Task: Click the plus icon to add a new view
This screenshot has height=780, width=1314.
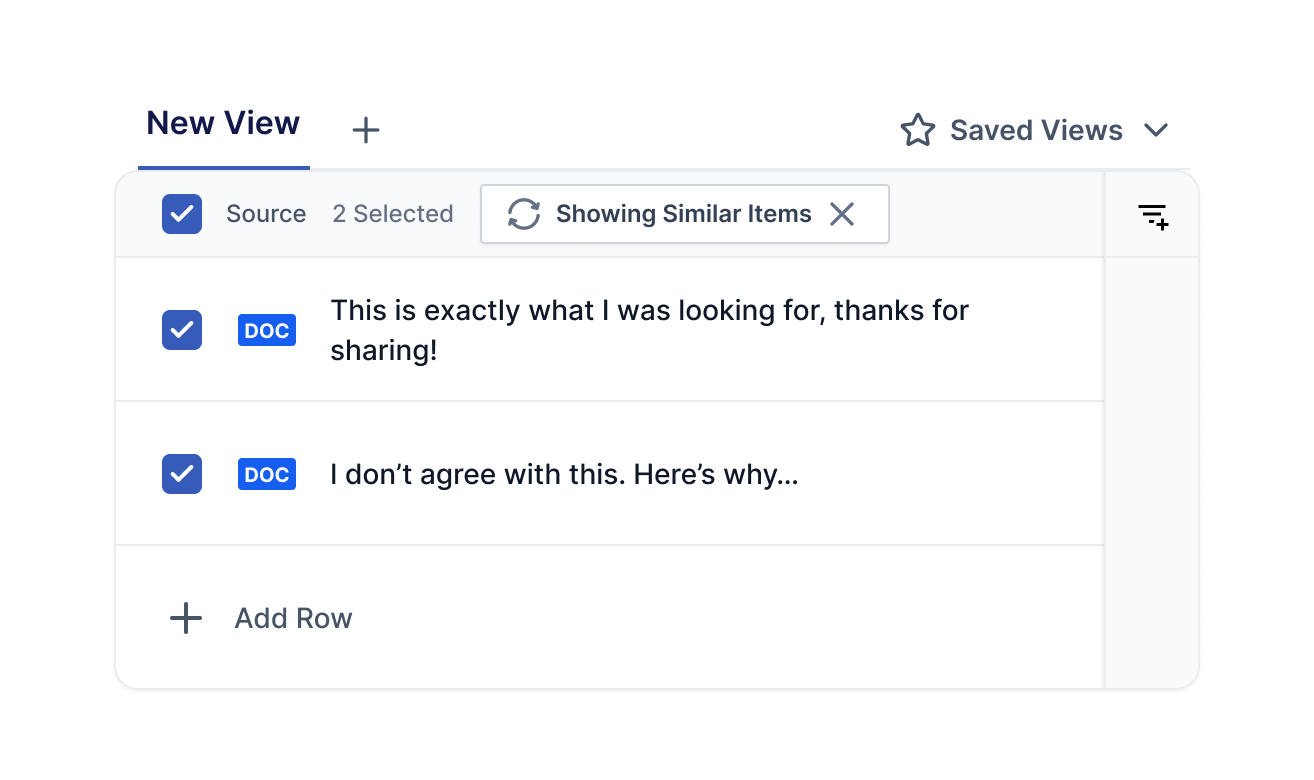Action: pyautogui.click(x=366, y=130)
